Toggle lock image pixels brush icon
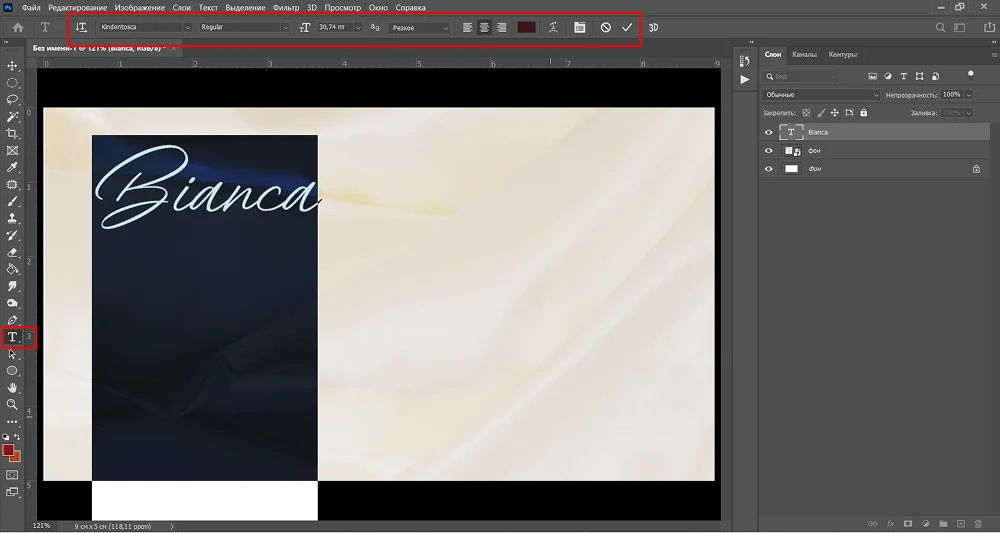1000x533 pixels. click(821, 113)
